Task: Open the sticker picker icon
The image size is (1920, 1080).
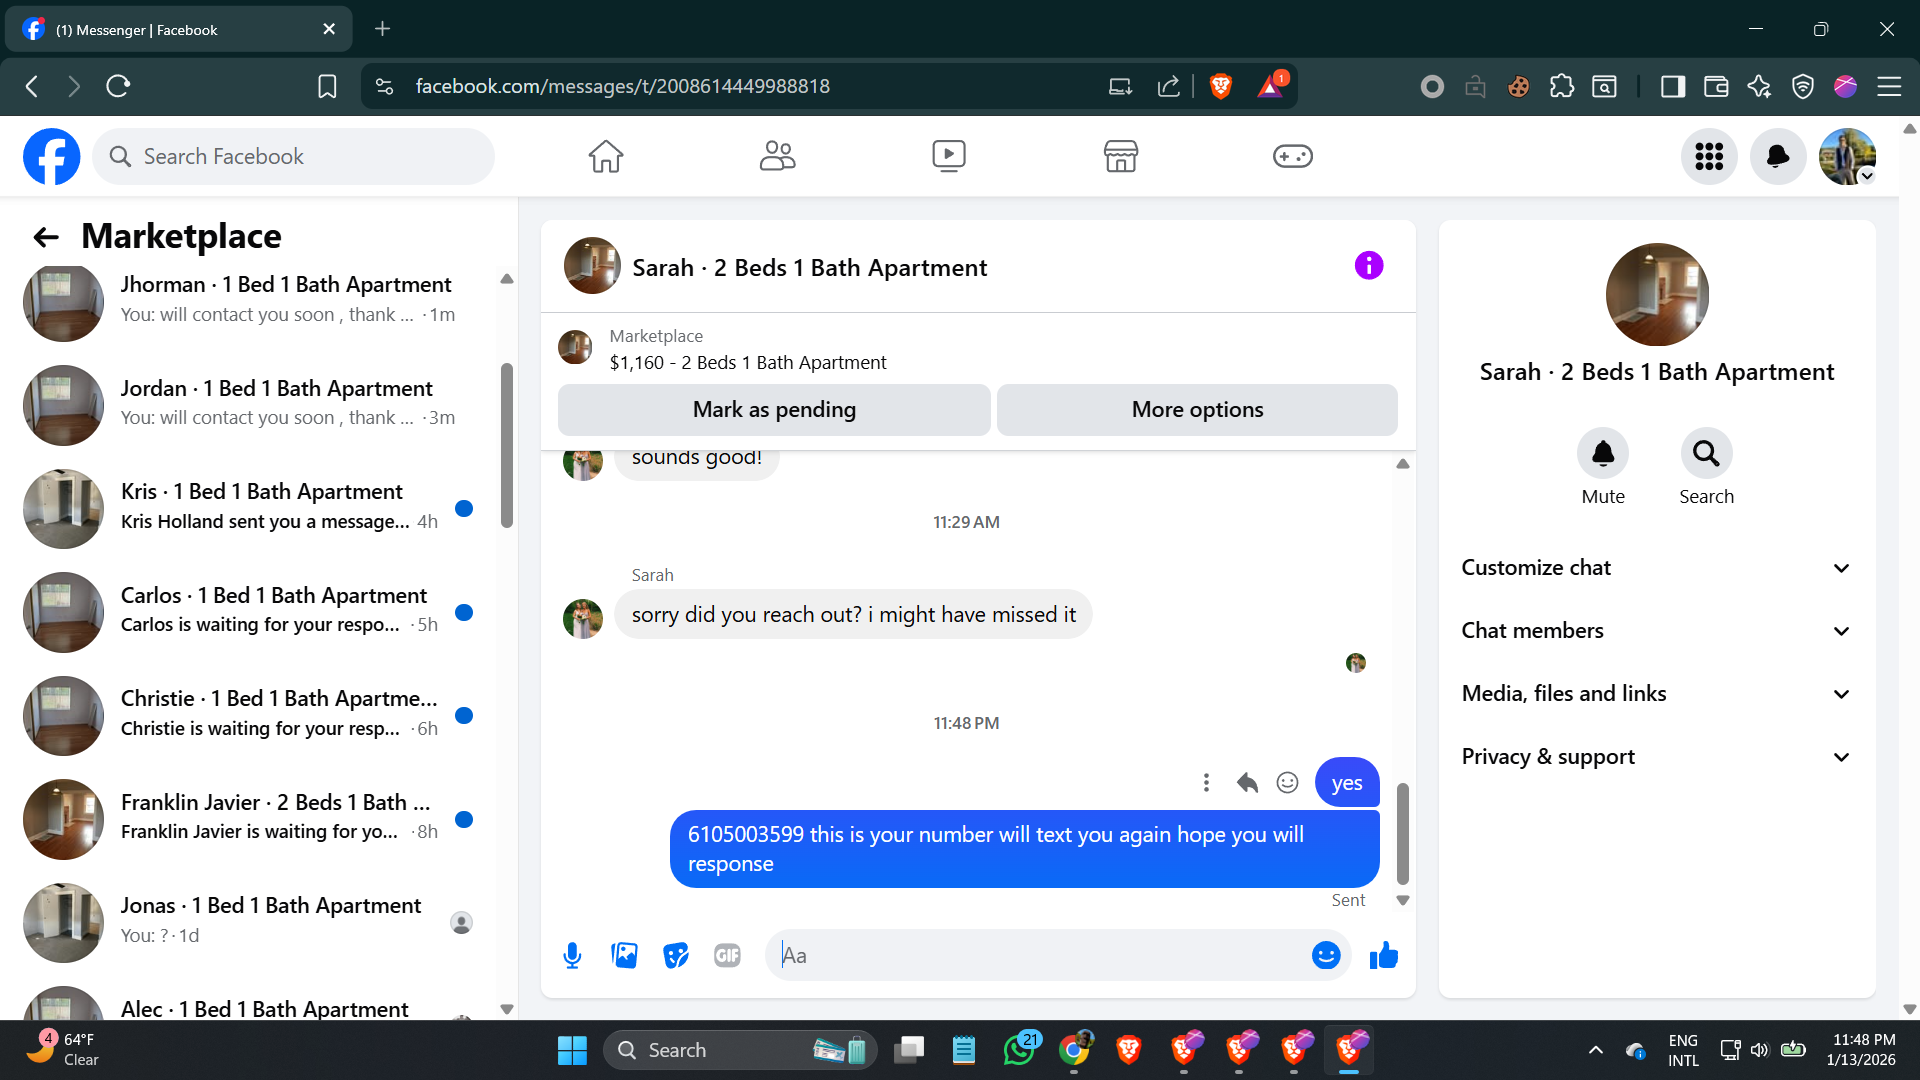Action: coord(676,956)
